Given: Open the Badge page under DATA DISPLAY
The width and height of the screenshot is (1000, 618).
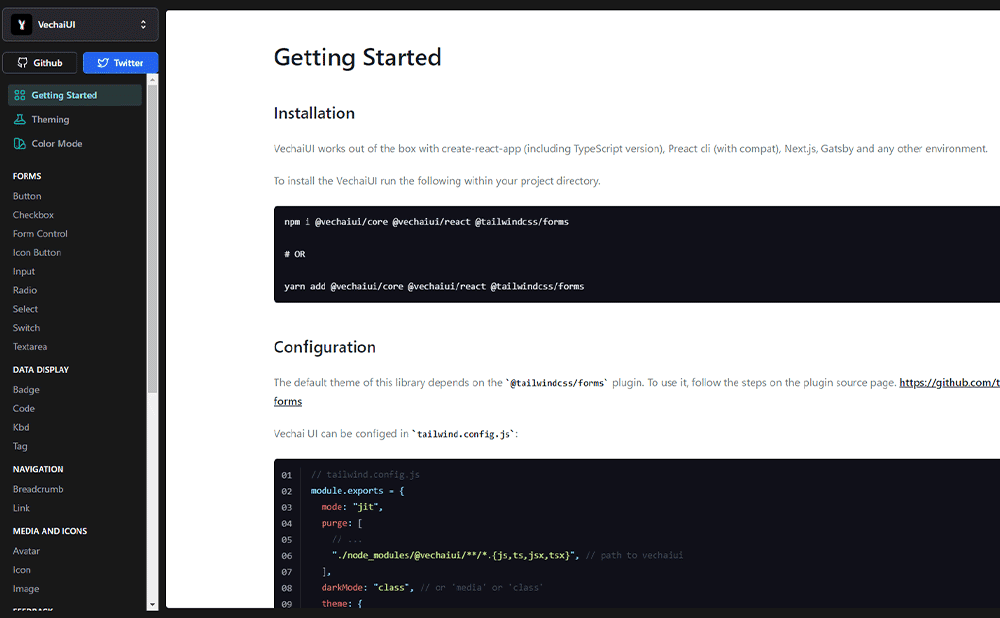Looking at the screenshot, I should pos(24,389).
